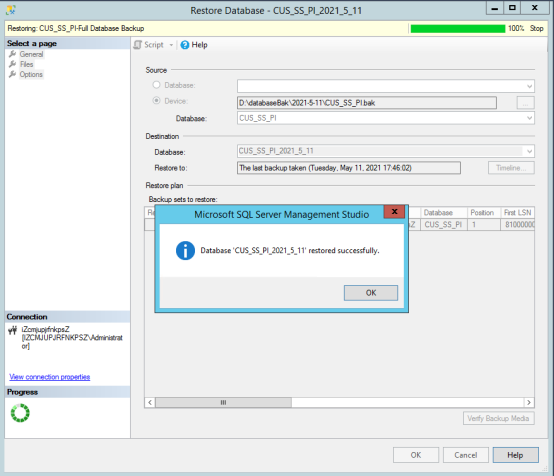Click the green 100% restore progress bar
Viewport: 554px width, 476px height.
click(458, 29)
